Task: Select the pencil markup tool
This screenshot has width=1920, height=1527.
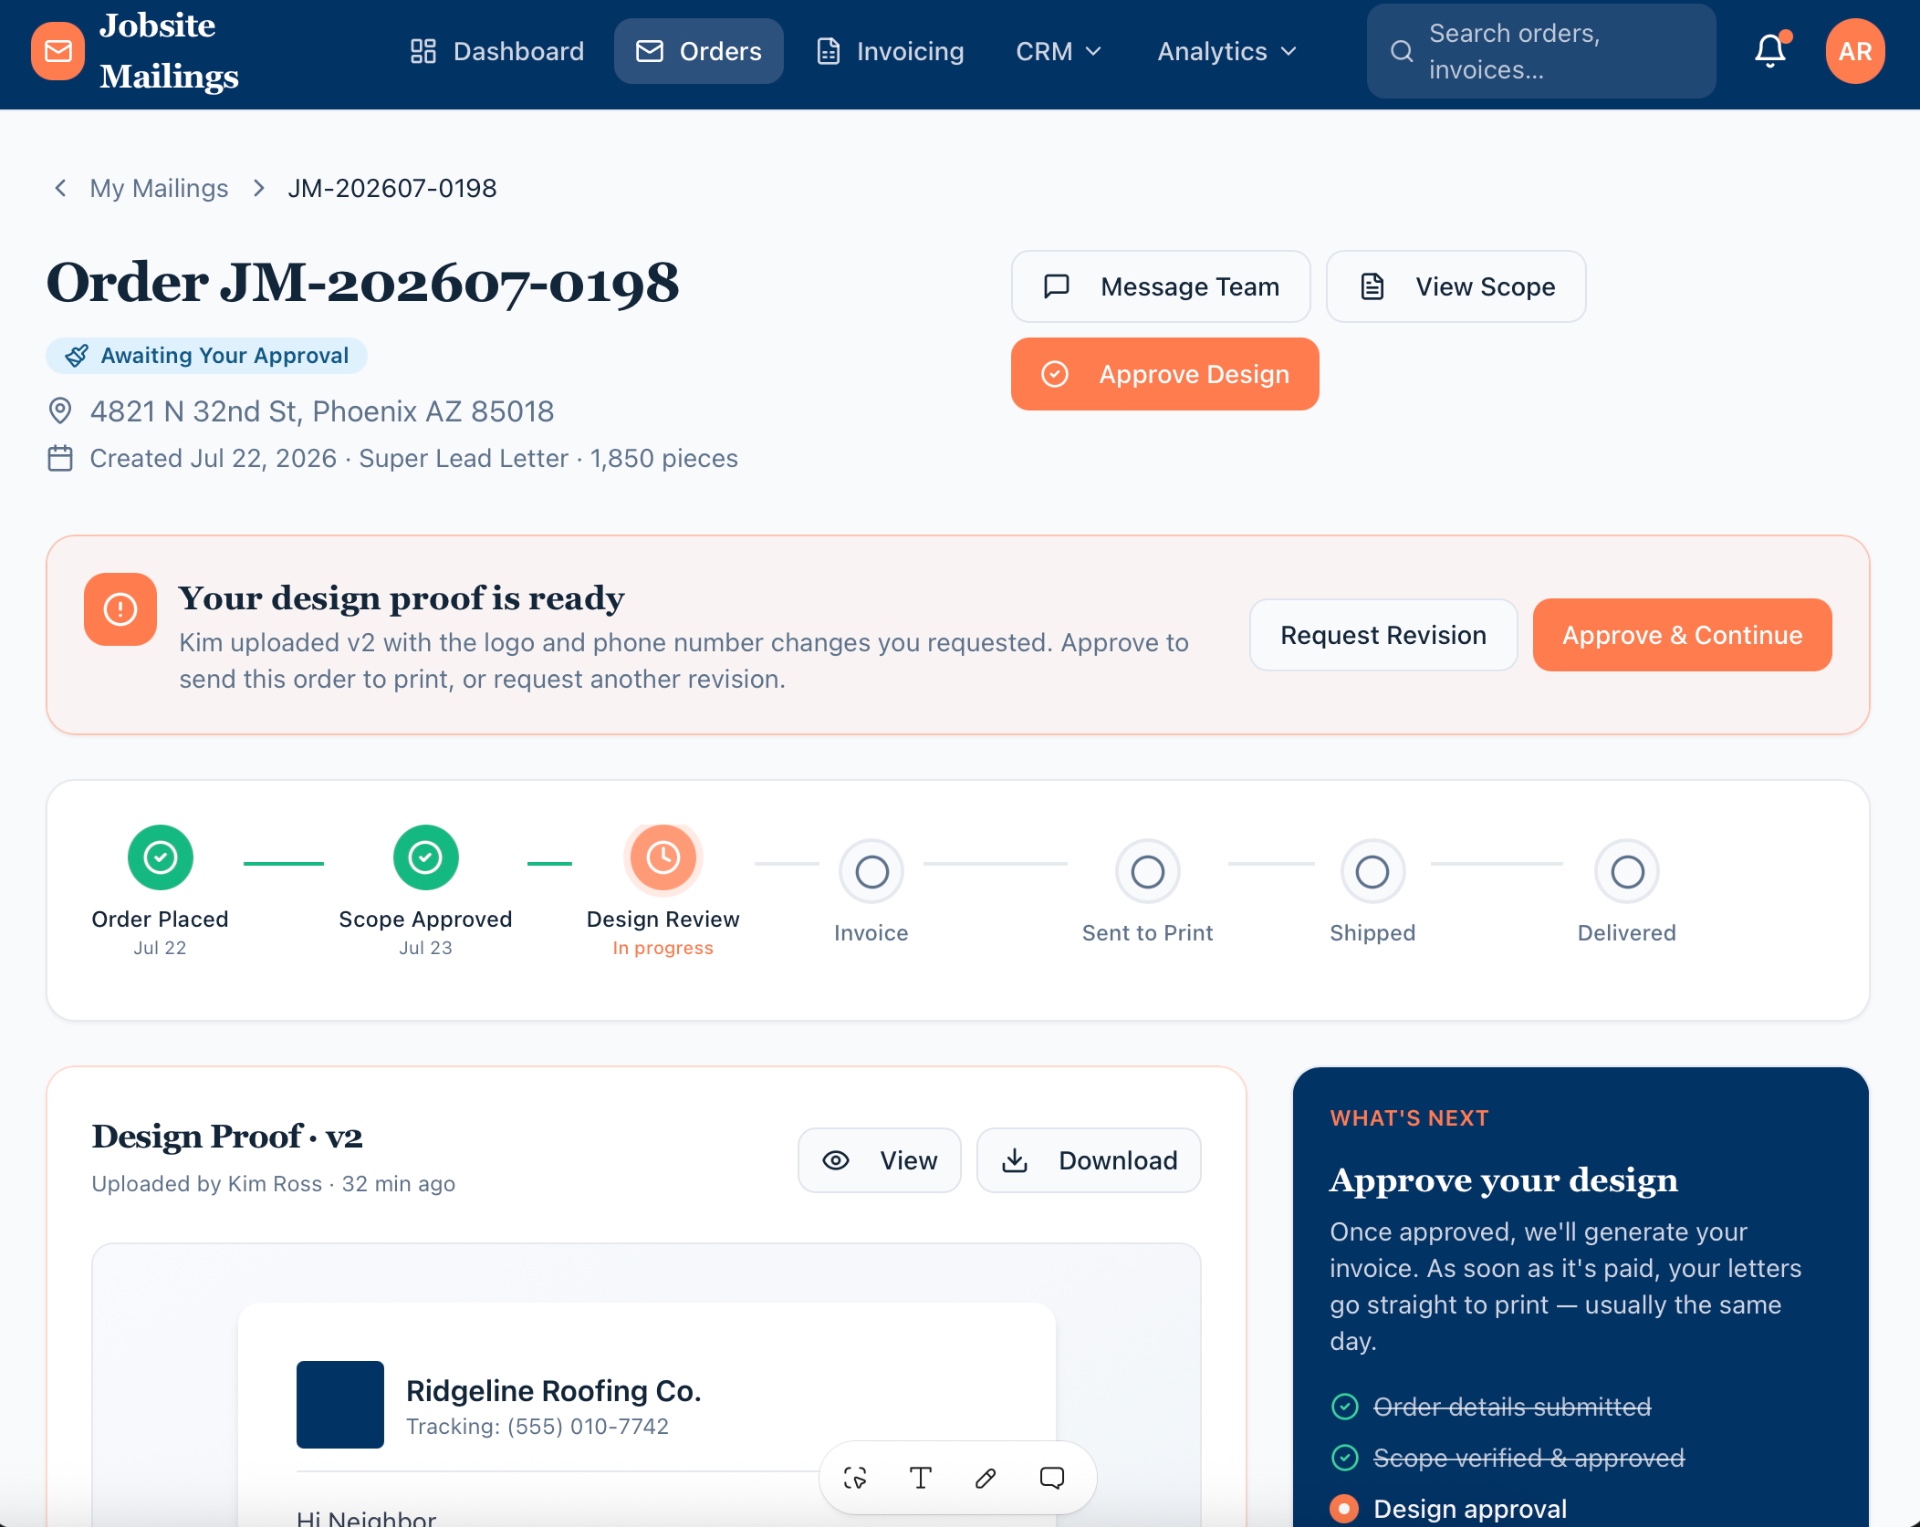Action: click(986, 1477)
